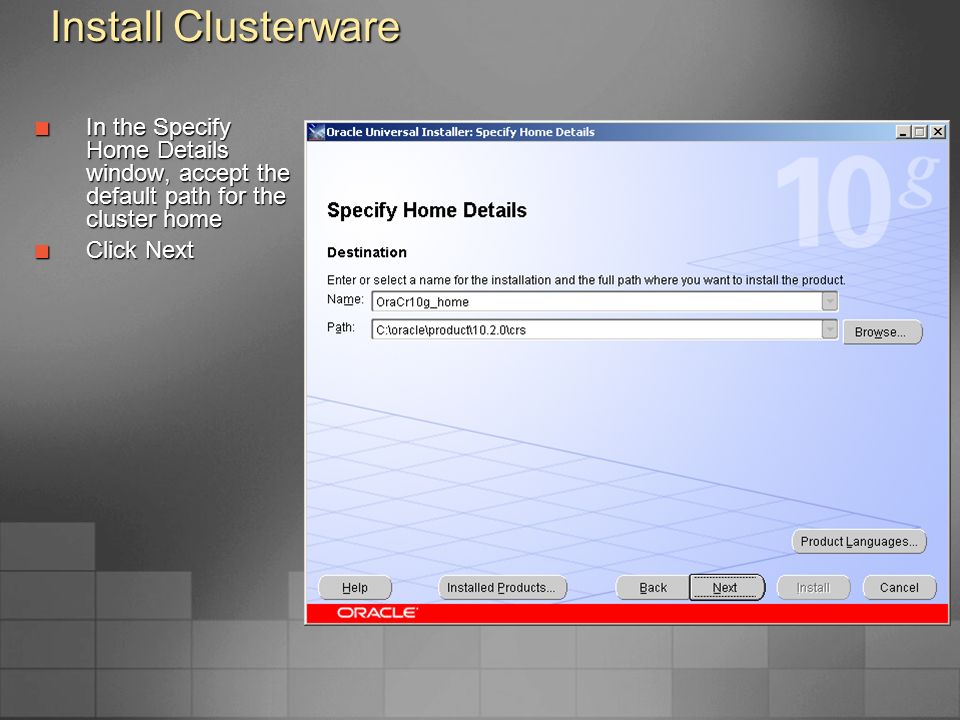The height and width of the screenshot is (720, 960).
Task: Click the 'Specify Home Details' heading
Action: pos(427,210)
